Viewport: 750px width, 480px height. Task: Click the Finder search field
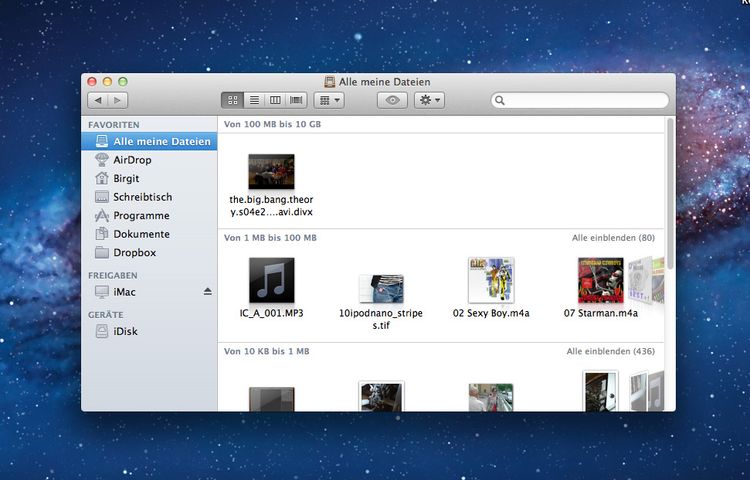pos(582,100)
